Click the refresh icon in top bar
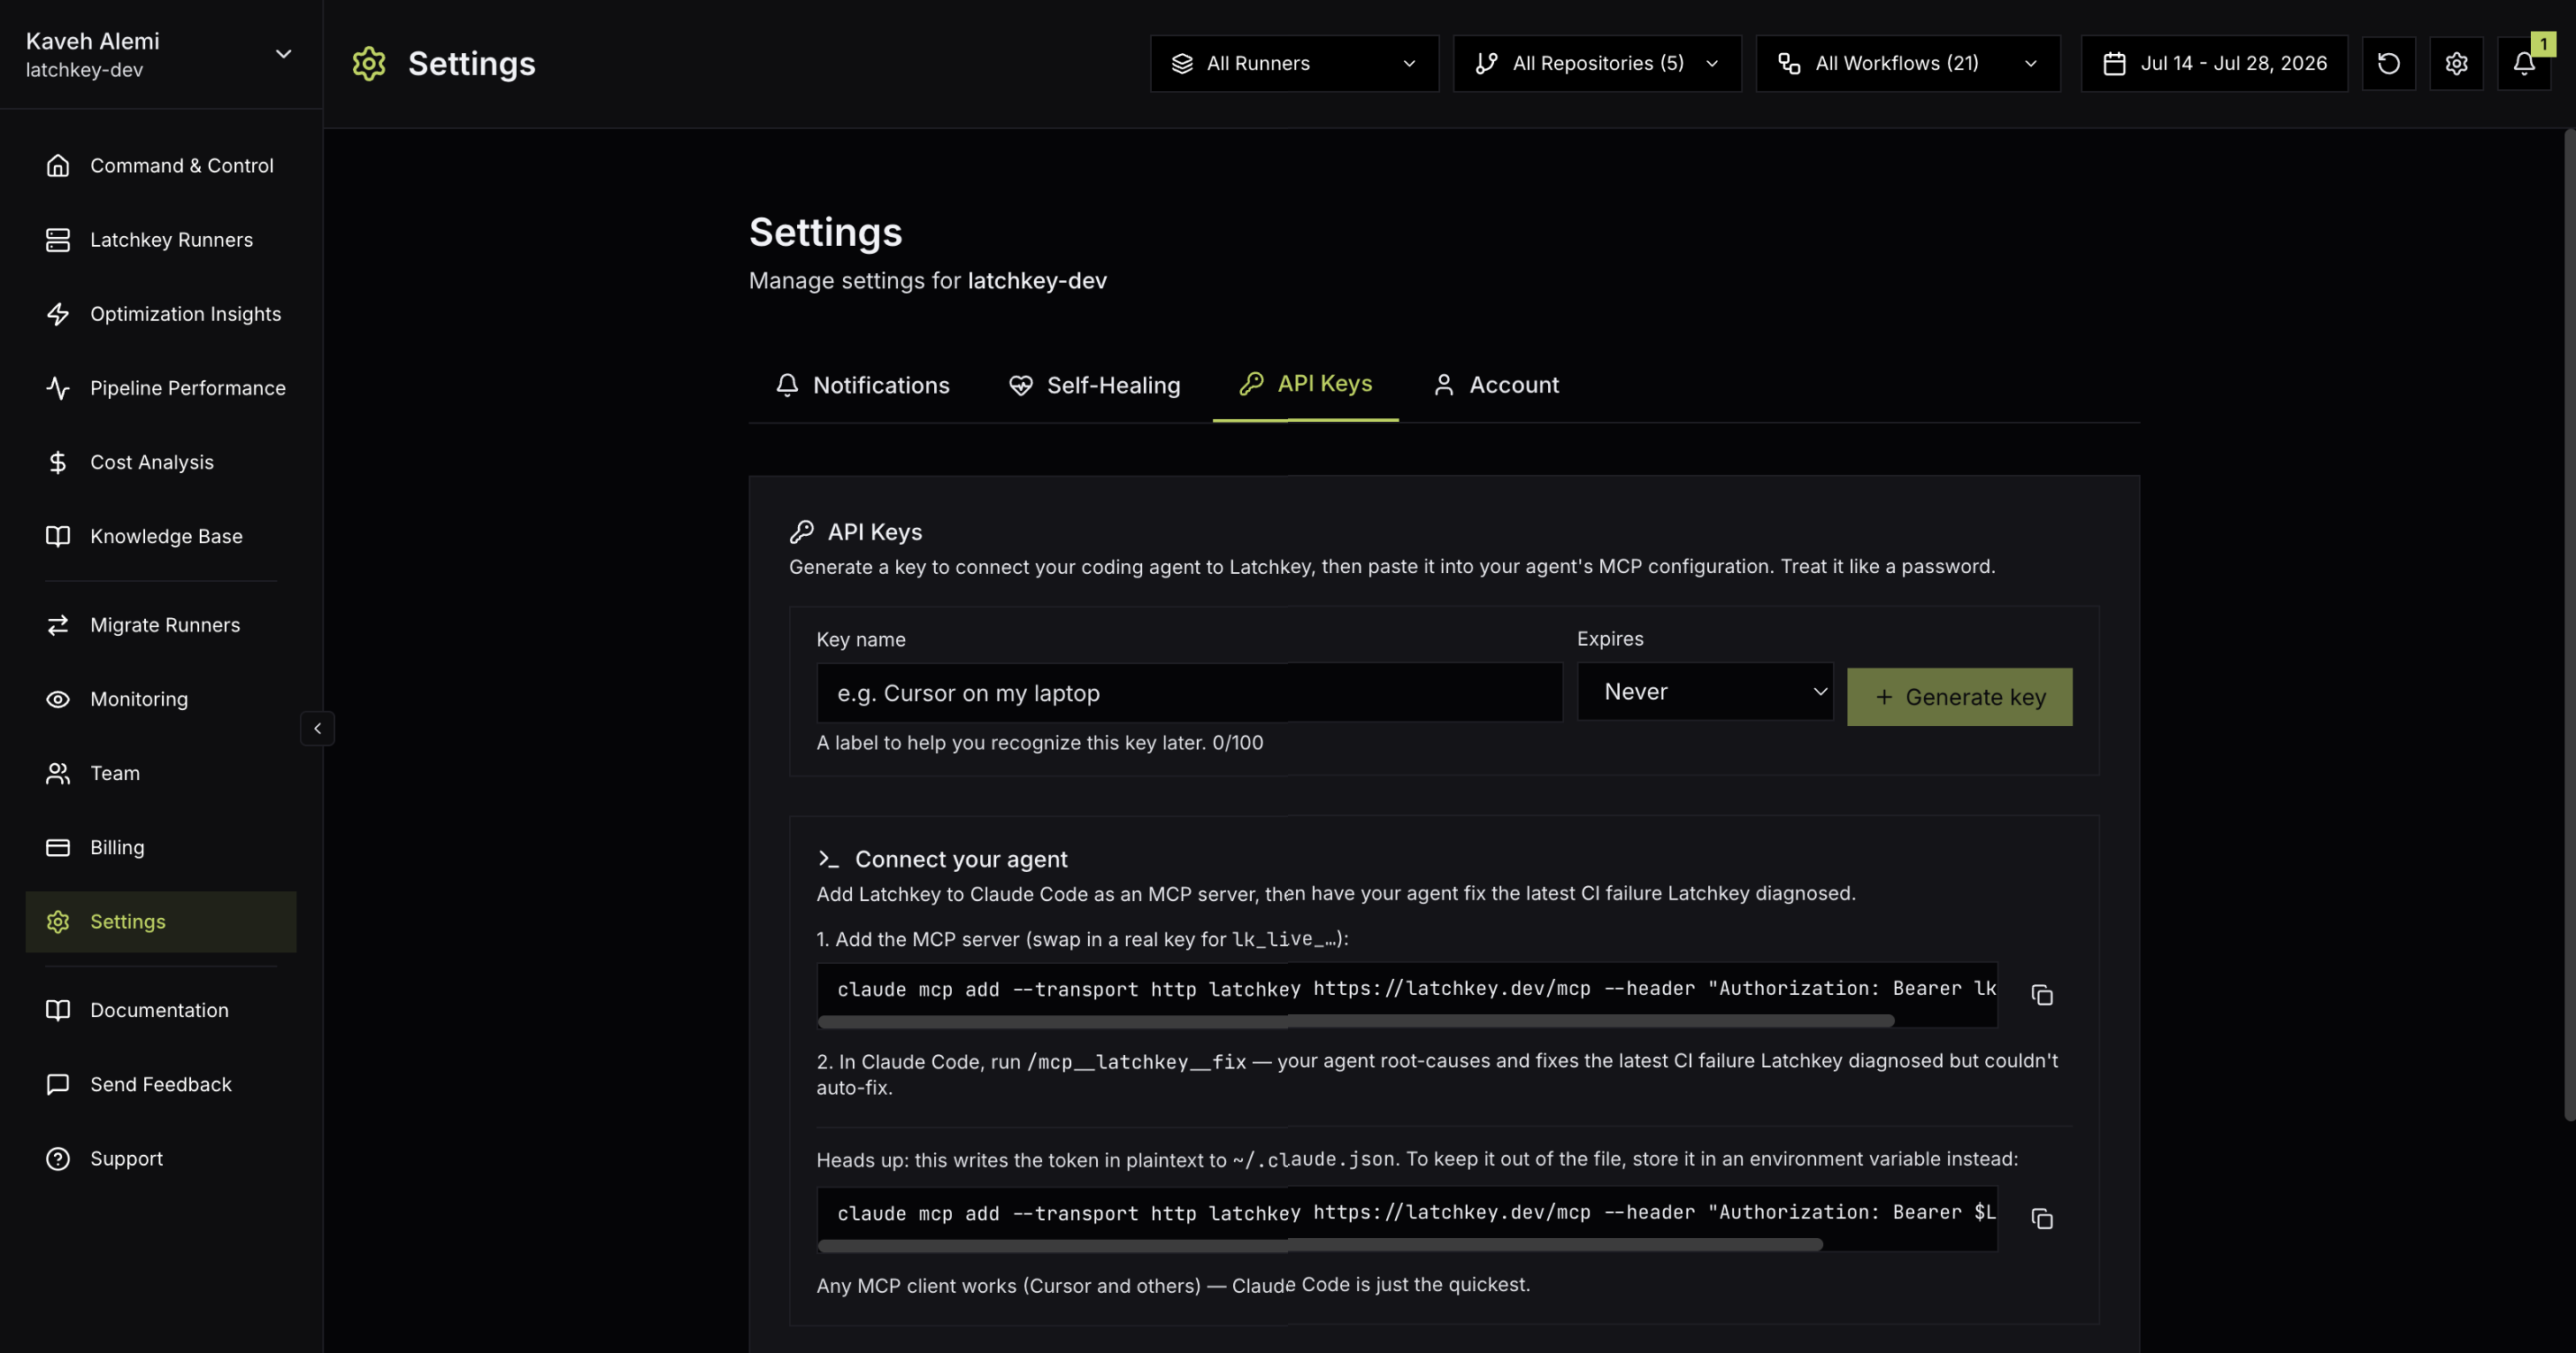 point(2388,63)
